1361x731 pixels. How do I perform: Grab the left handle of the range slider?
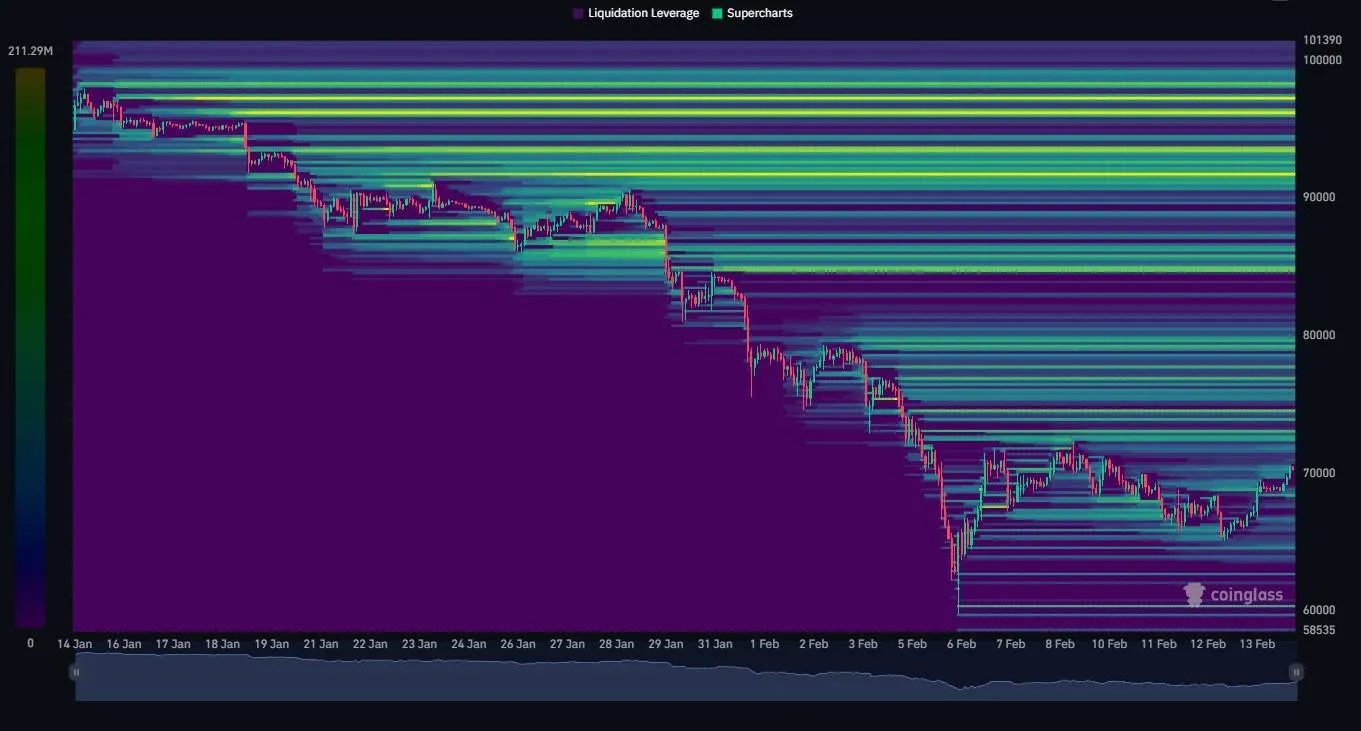pyautogui.click(x=76, y=673)
